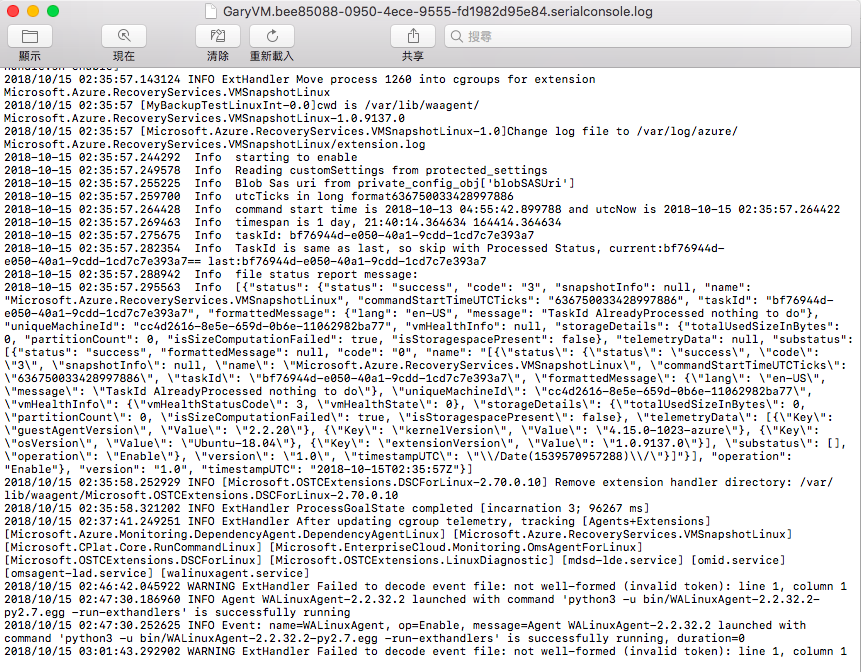This screenshot has height=672, width=861.
Task: Click 'Microsoft.Azure.RecoveryServices.VMSnapshotLinux/extension.log' line
Action: click(x=215, y=144)
